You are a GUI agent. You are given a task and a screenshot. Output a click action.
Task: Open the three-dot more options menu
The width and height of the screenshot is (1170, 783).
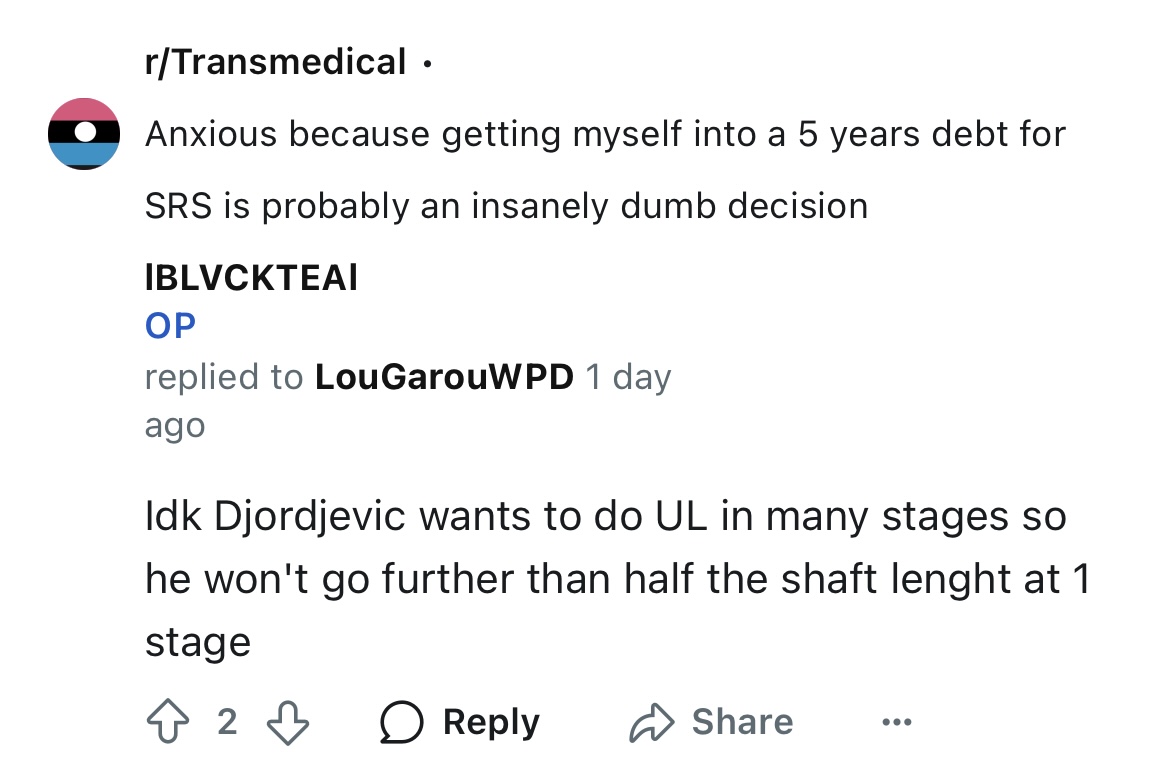[x=896, y=722]
